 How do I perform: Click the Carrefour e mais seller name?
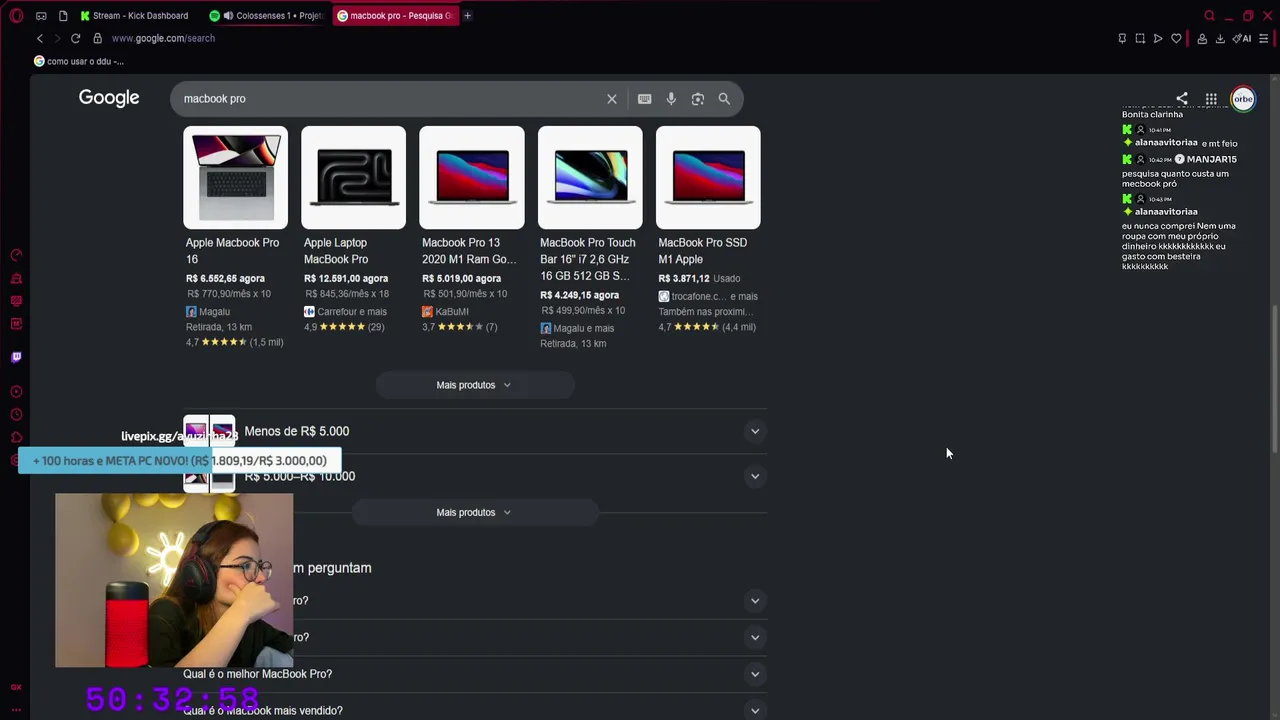[350, 312]
